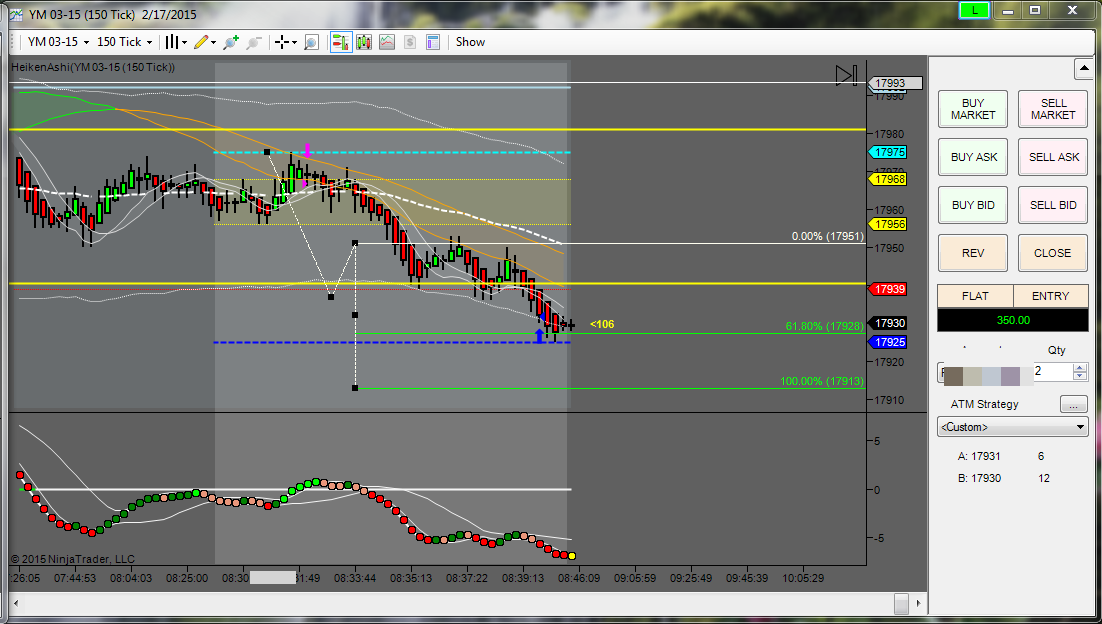The height and width of the screenshot is (624, 1102).
Task: Click the 100.00% (17913) Fibonacci label
Action: [822, 382]
